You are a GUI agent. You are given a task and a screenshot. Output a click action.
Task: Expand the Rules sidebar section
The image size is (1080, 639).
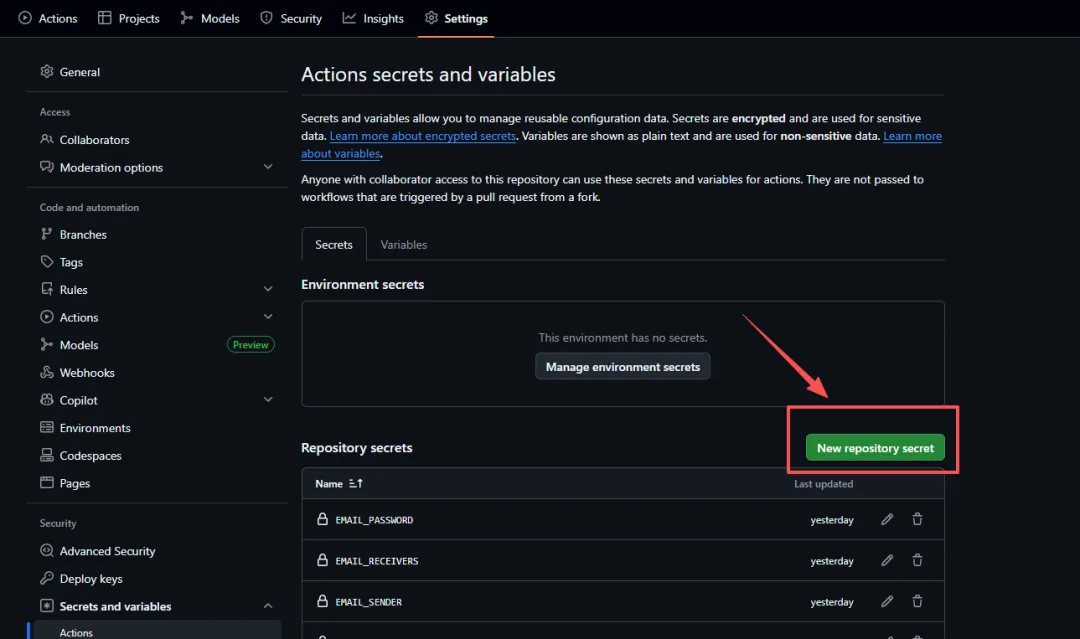[x=268, y=290]
